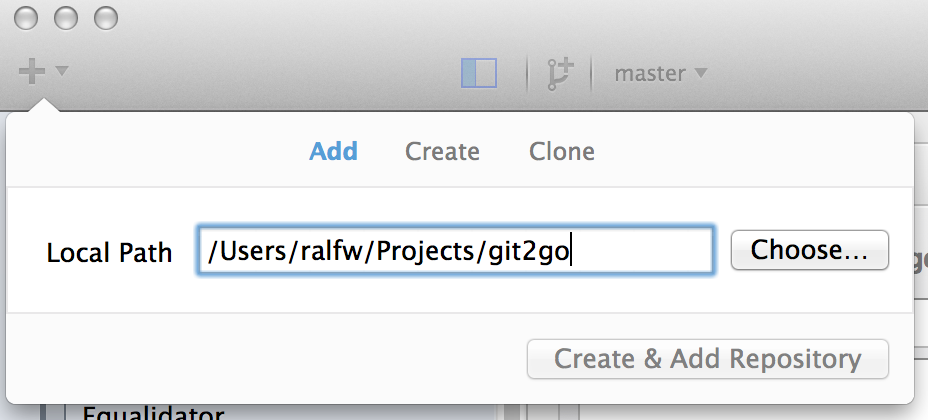928x420 pixels.
Task: Click the right half of sidebar toggle
Action: [486, 73]
